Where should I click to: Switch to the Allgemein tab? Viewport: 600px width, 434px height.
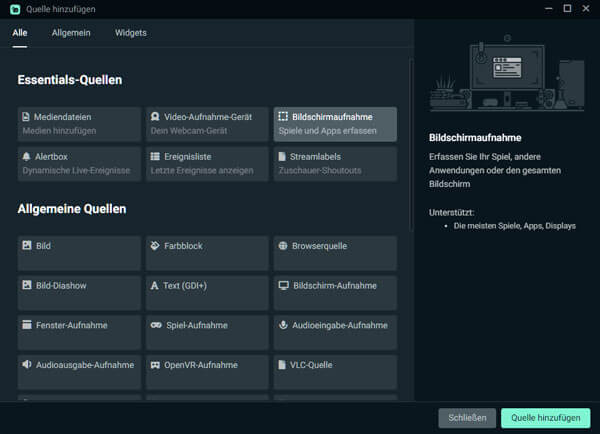[71, 33]
